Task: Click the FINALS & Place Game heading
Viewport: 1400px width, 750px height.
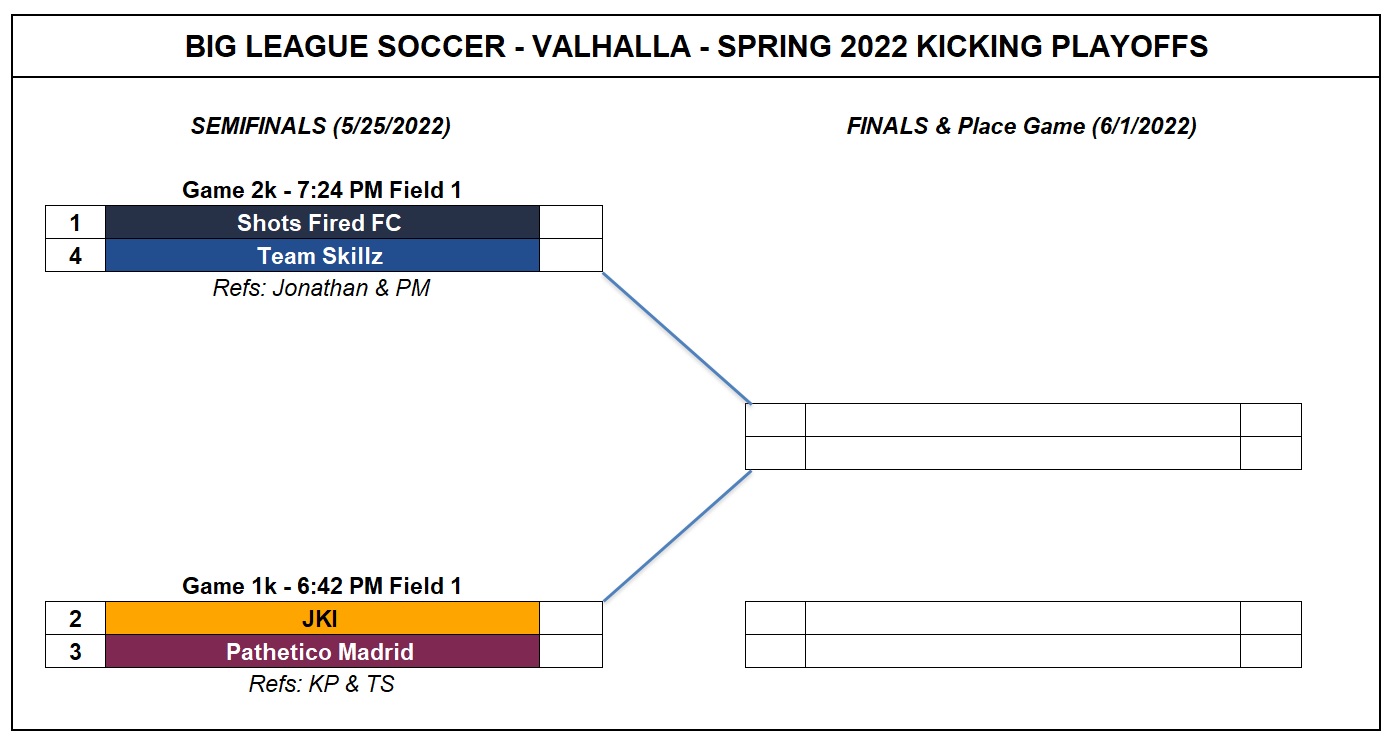Action: (1021, 126)
